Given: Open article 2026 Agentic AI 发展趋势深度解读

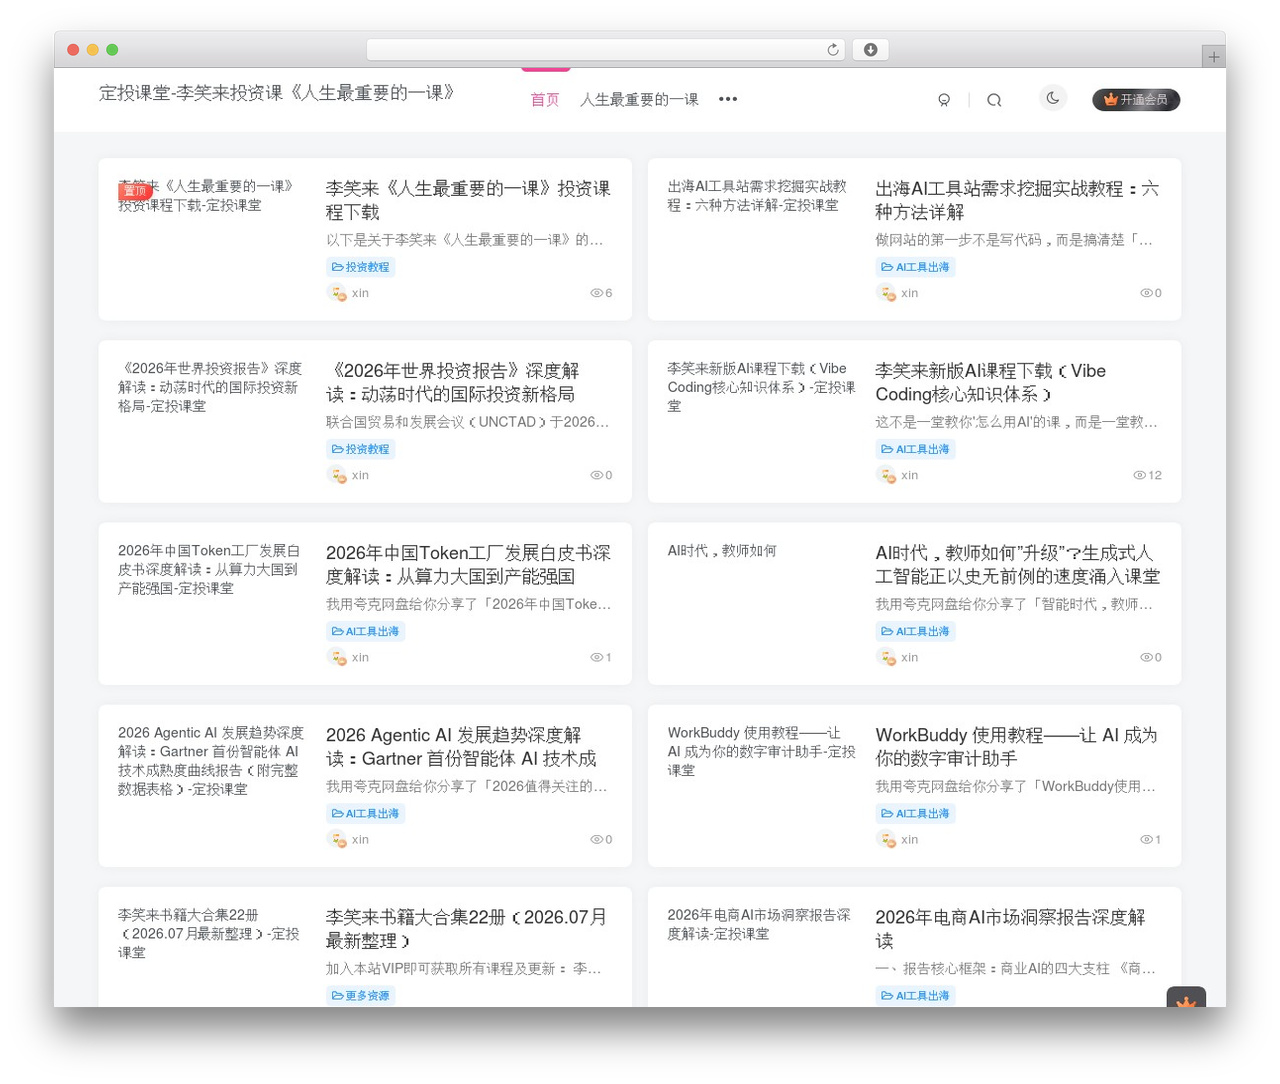Looking at the screenshot, I should coord(461,746).
